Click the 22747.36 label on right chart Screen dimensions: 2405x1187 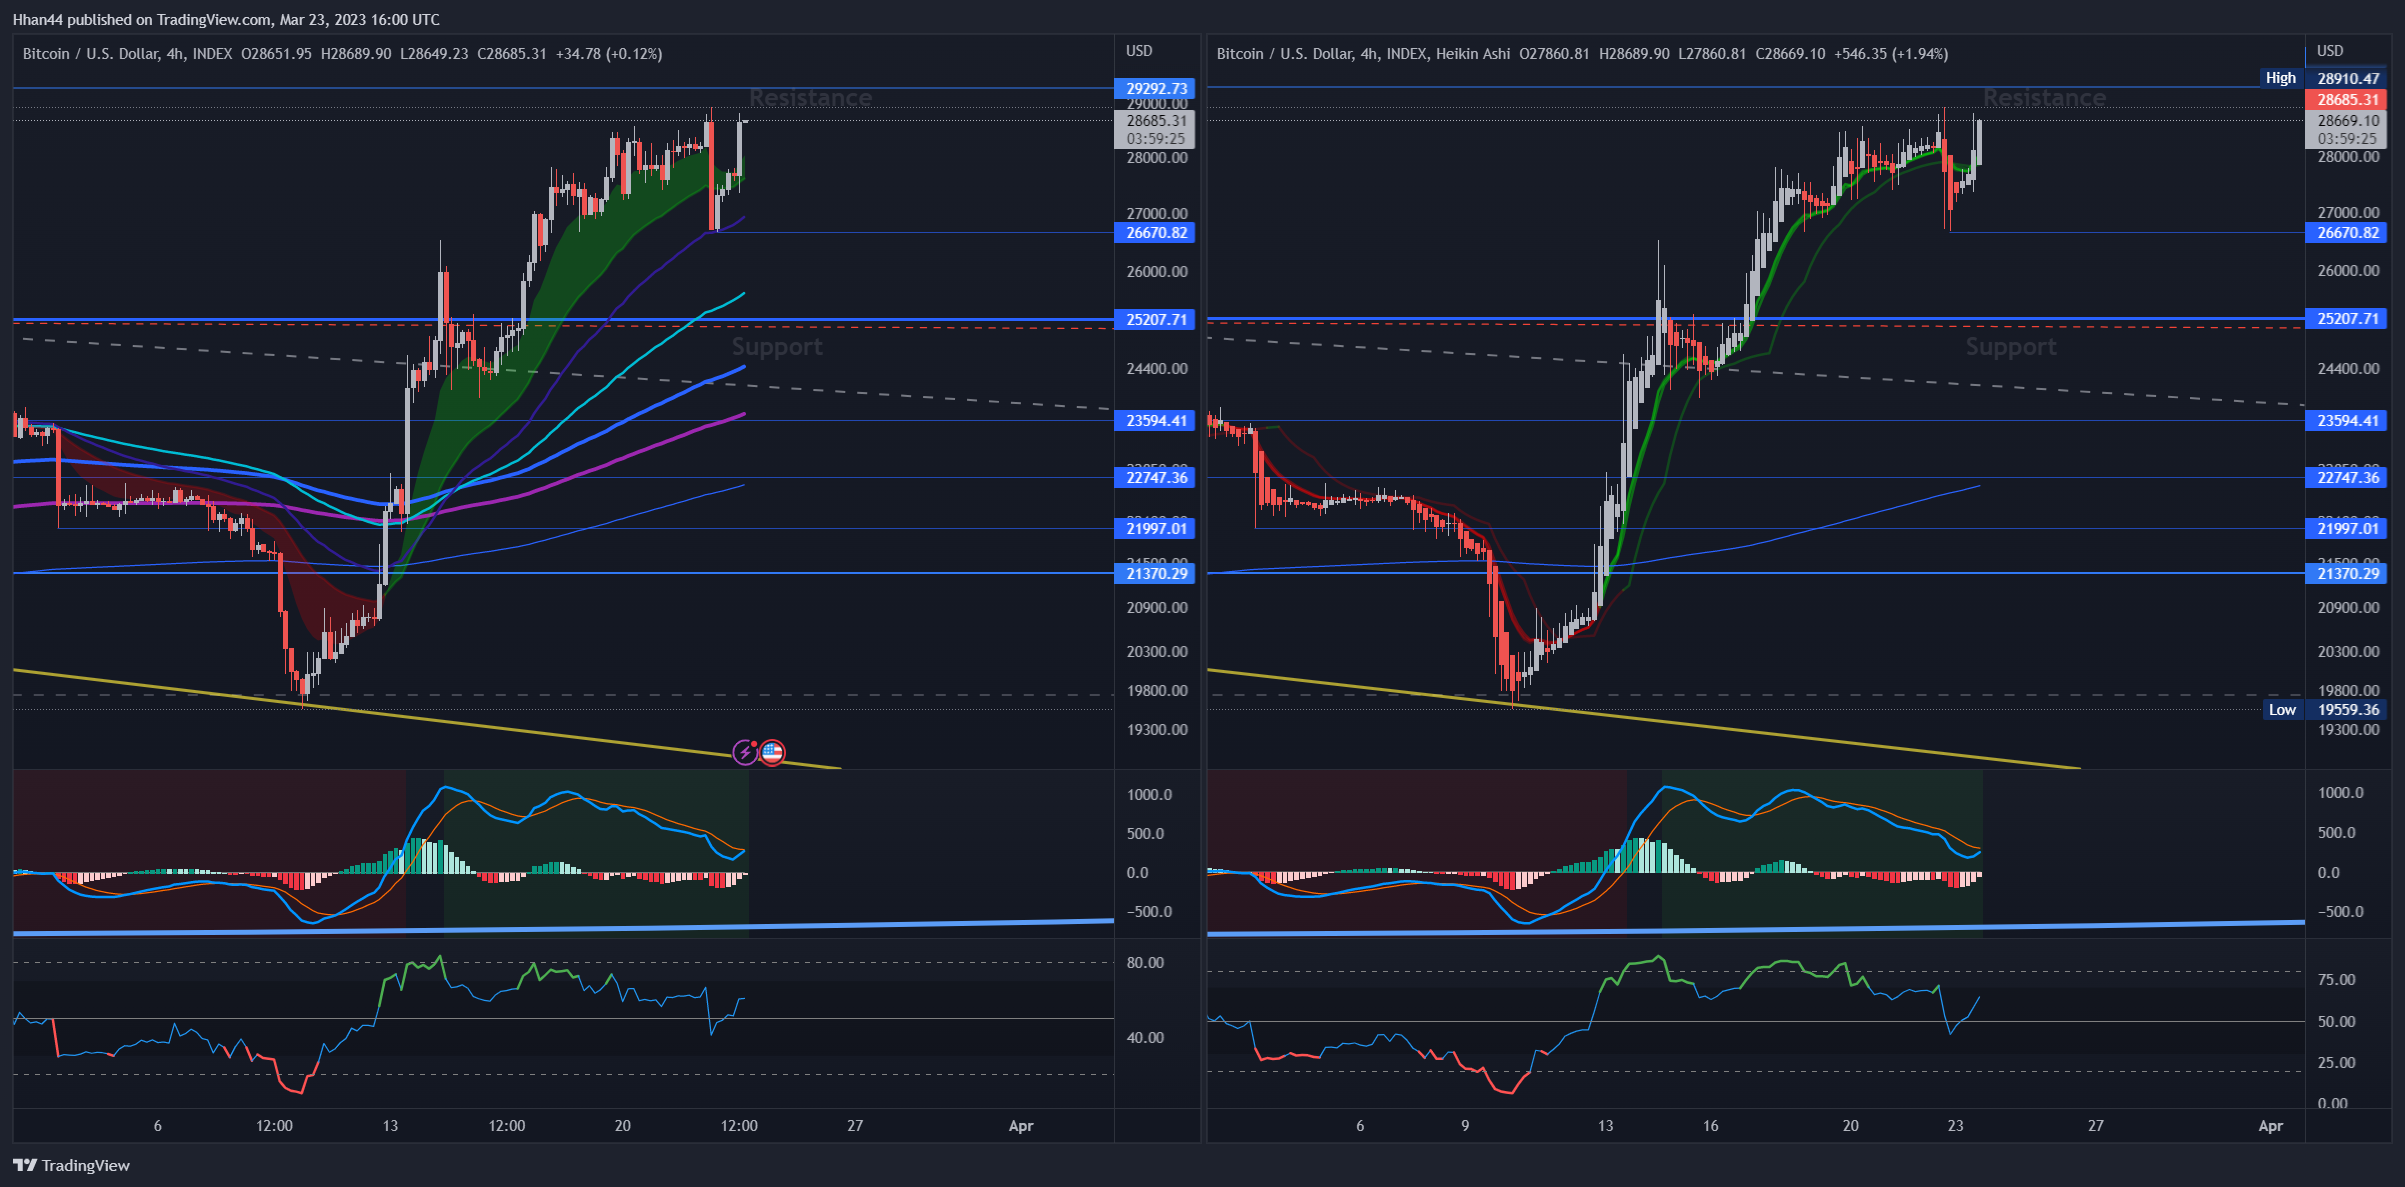(x=2347, y=477)
